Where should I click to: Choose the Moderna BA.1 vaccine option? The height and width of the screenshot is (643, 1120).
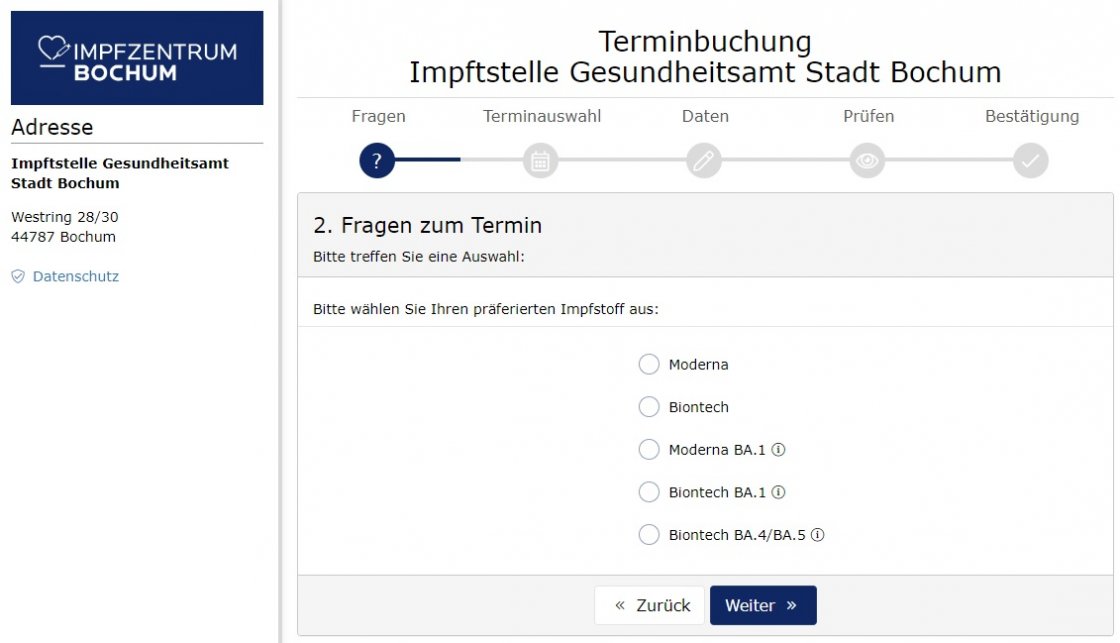click(x=649, y=449)
